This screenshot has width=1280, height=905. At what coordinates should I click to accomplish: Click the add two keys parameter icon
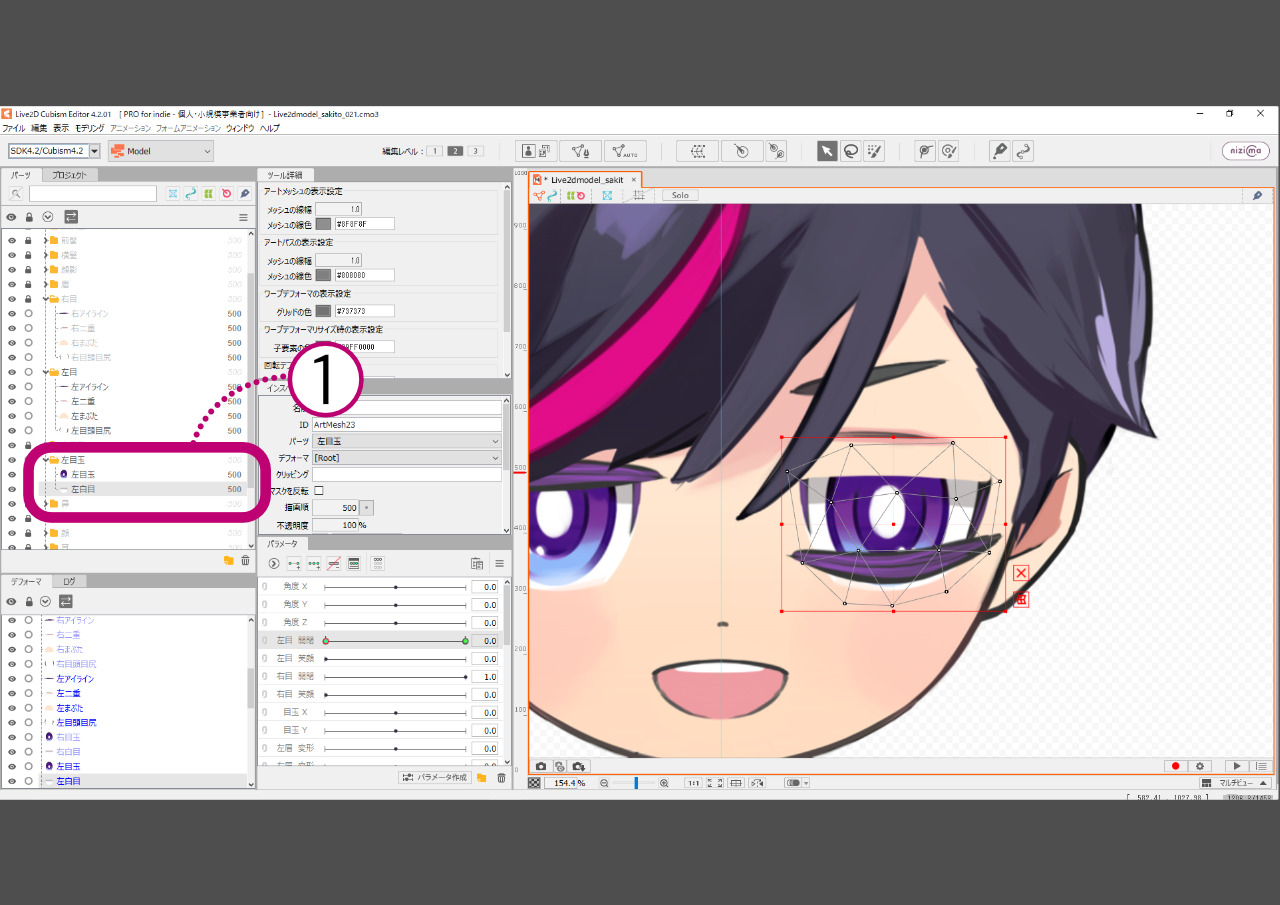pyautogui.click(x=294, y=564)
